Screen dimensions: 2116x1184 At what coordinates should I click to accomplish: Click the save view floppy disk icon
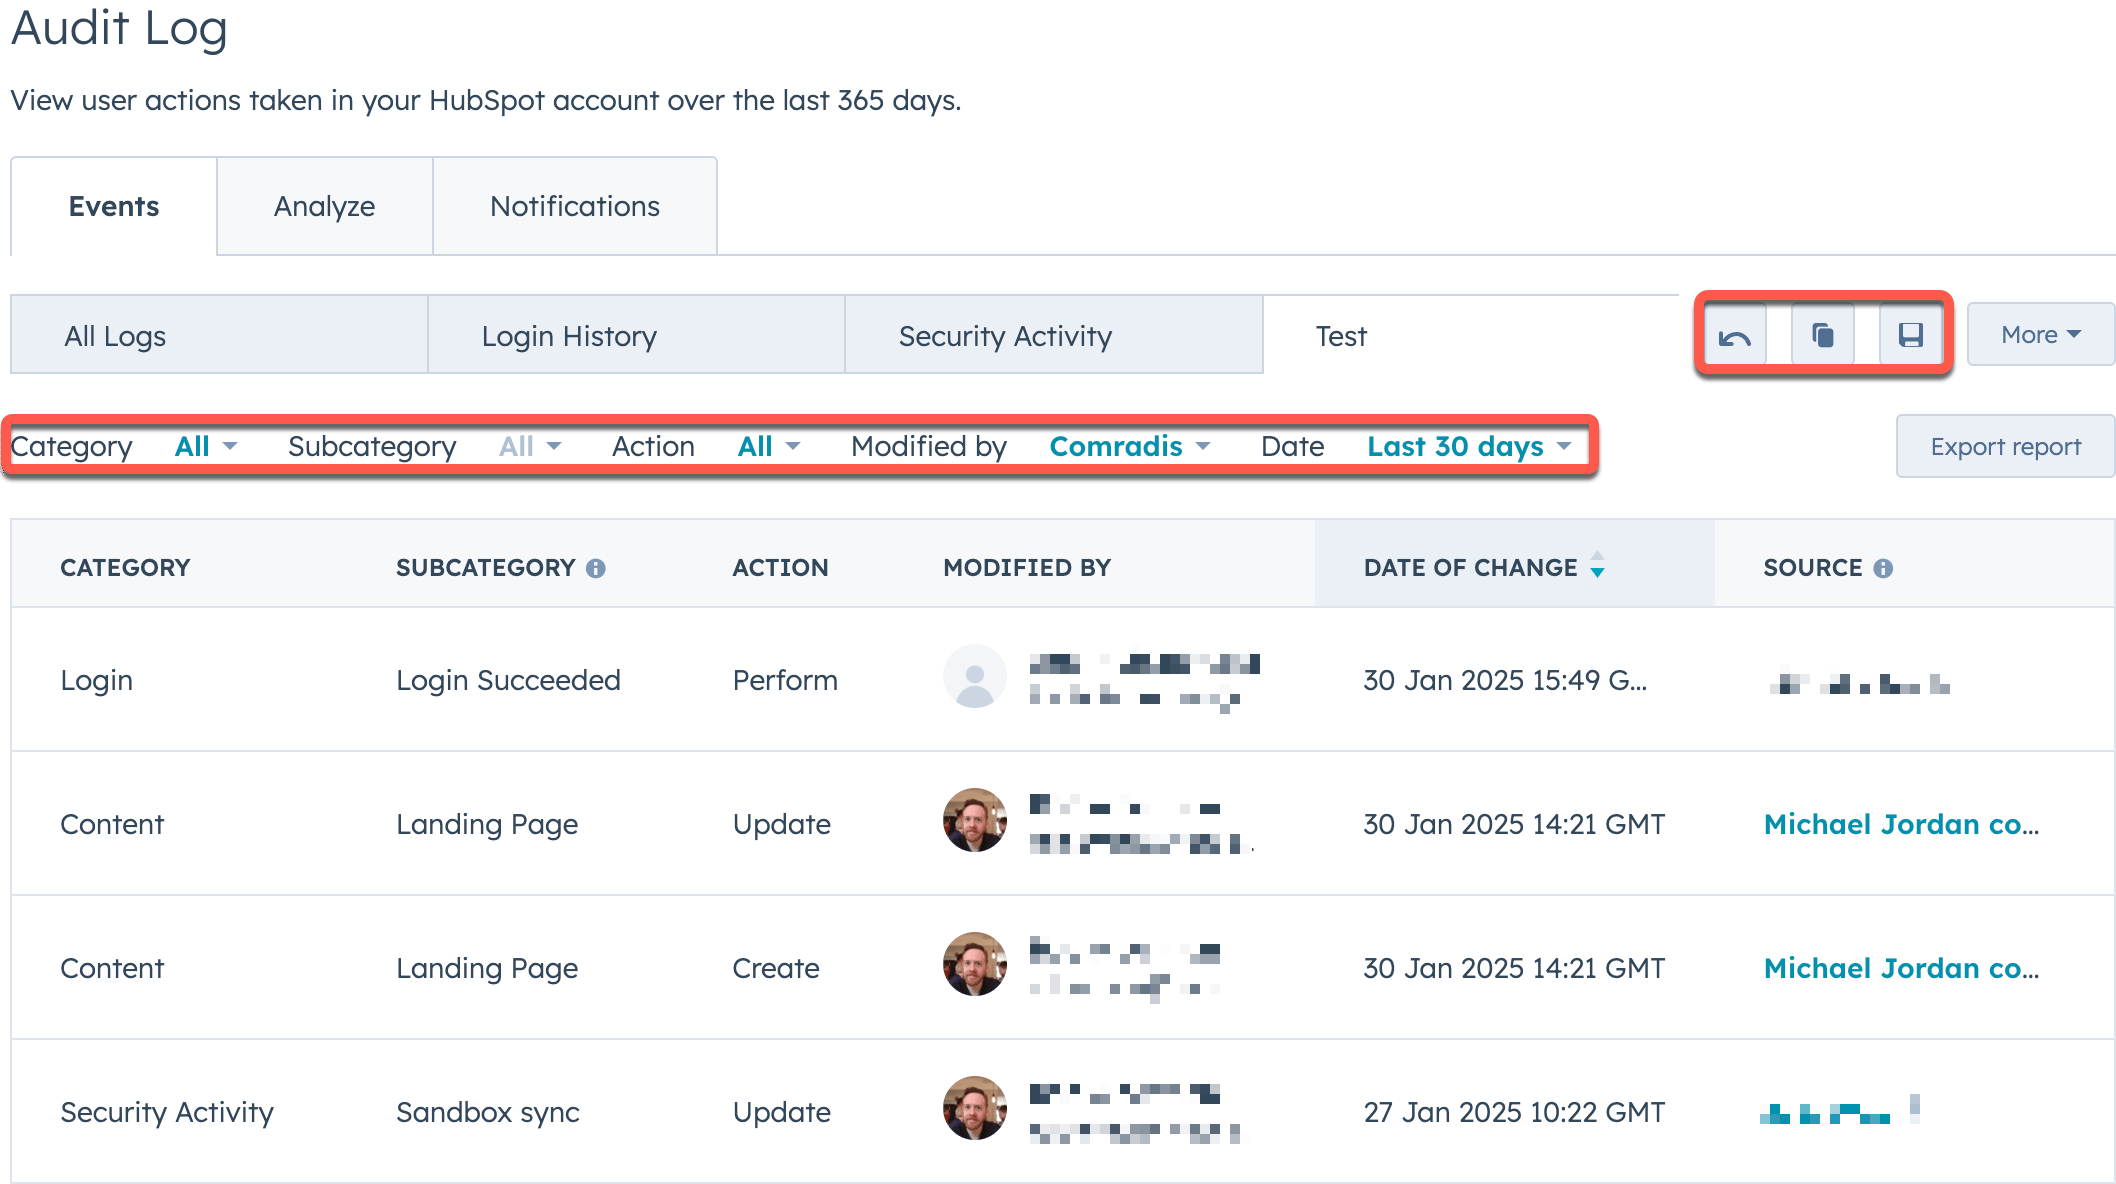tap(1911, 336)
